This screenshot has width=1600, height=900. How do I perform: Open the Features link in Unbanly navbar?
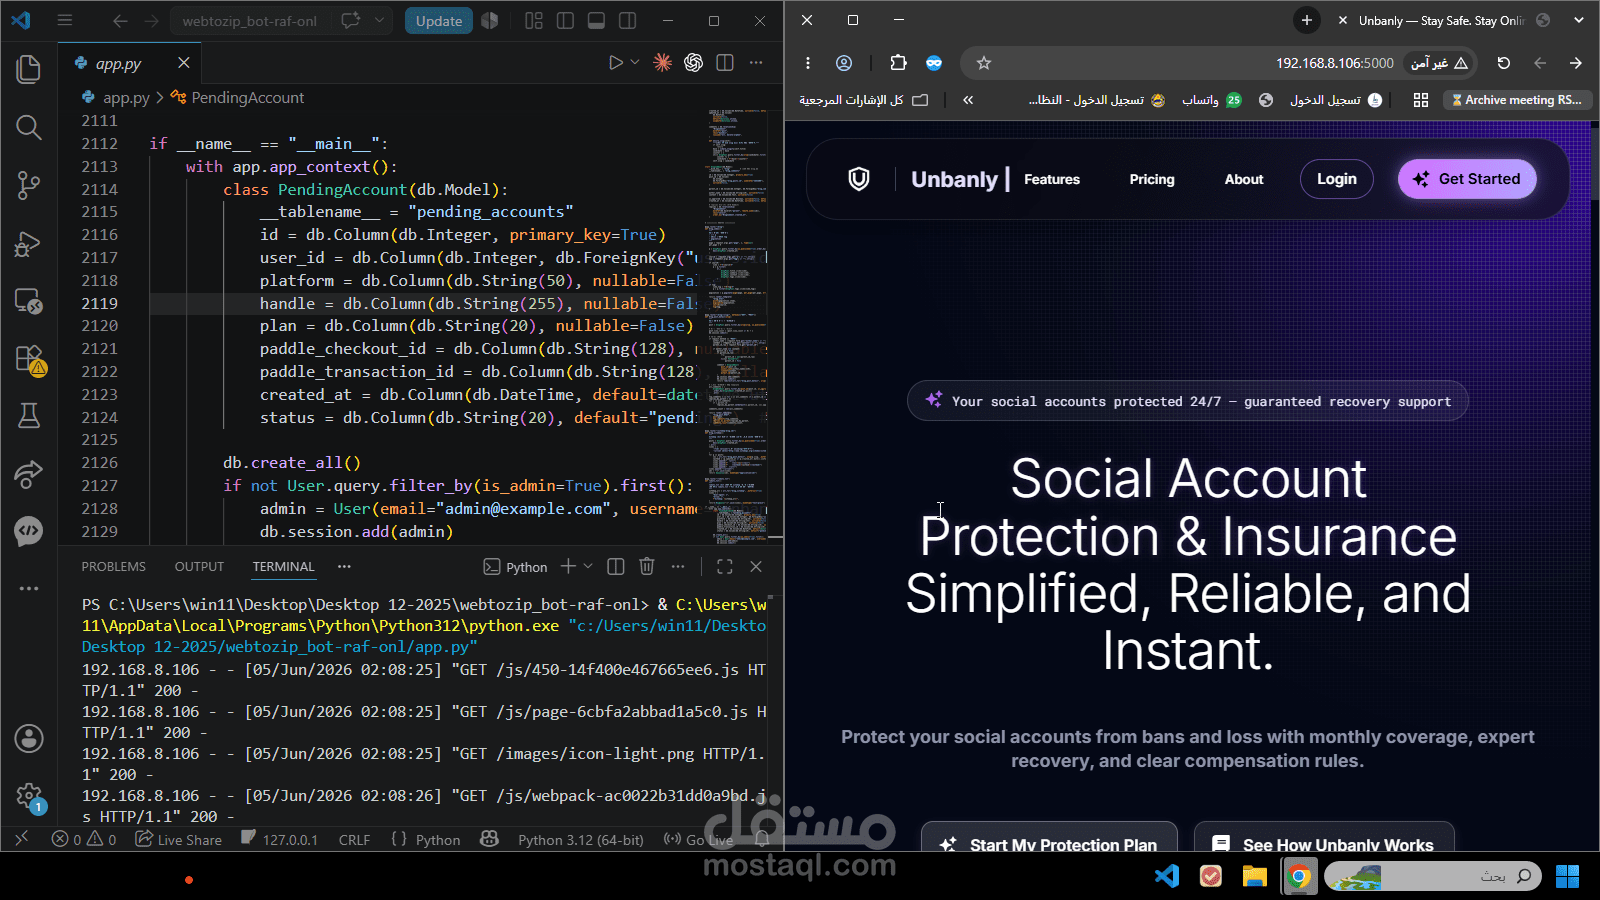[x=1052, y=179]
